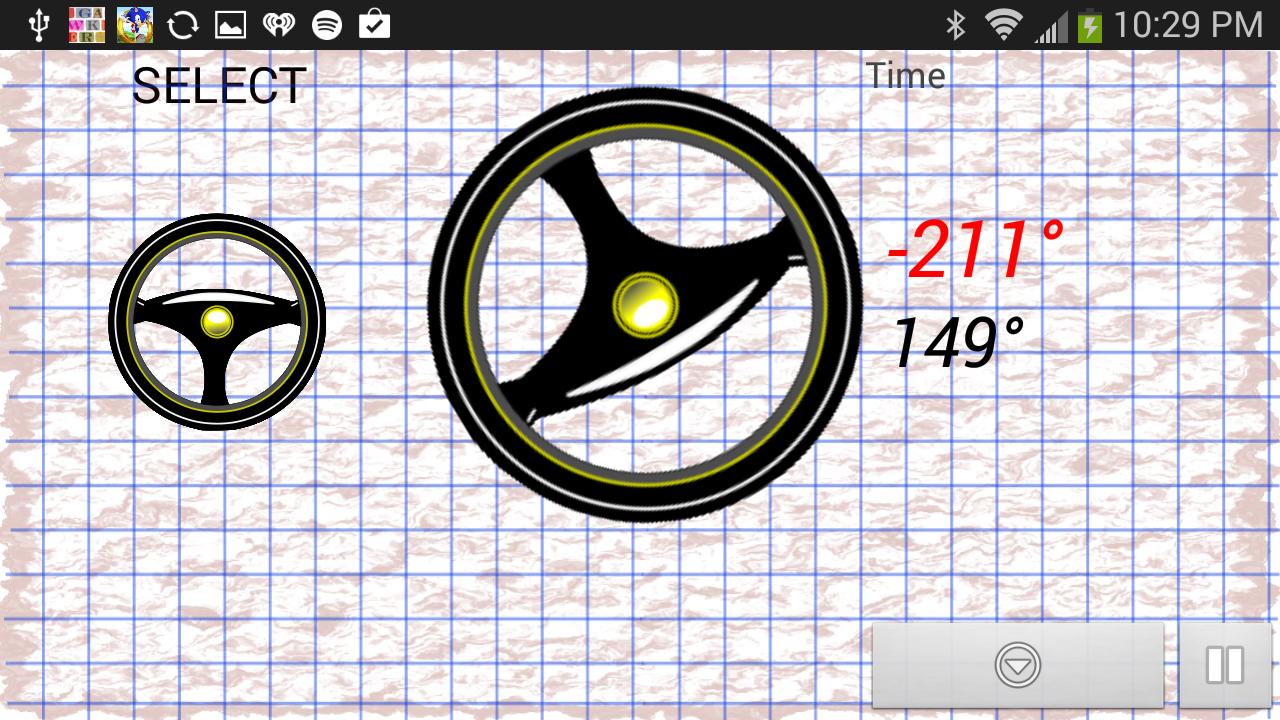Open the iHeartRadio notification icon
Viewport: 1280px width, 720px height.
[279, 25]
